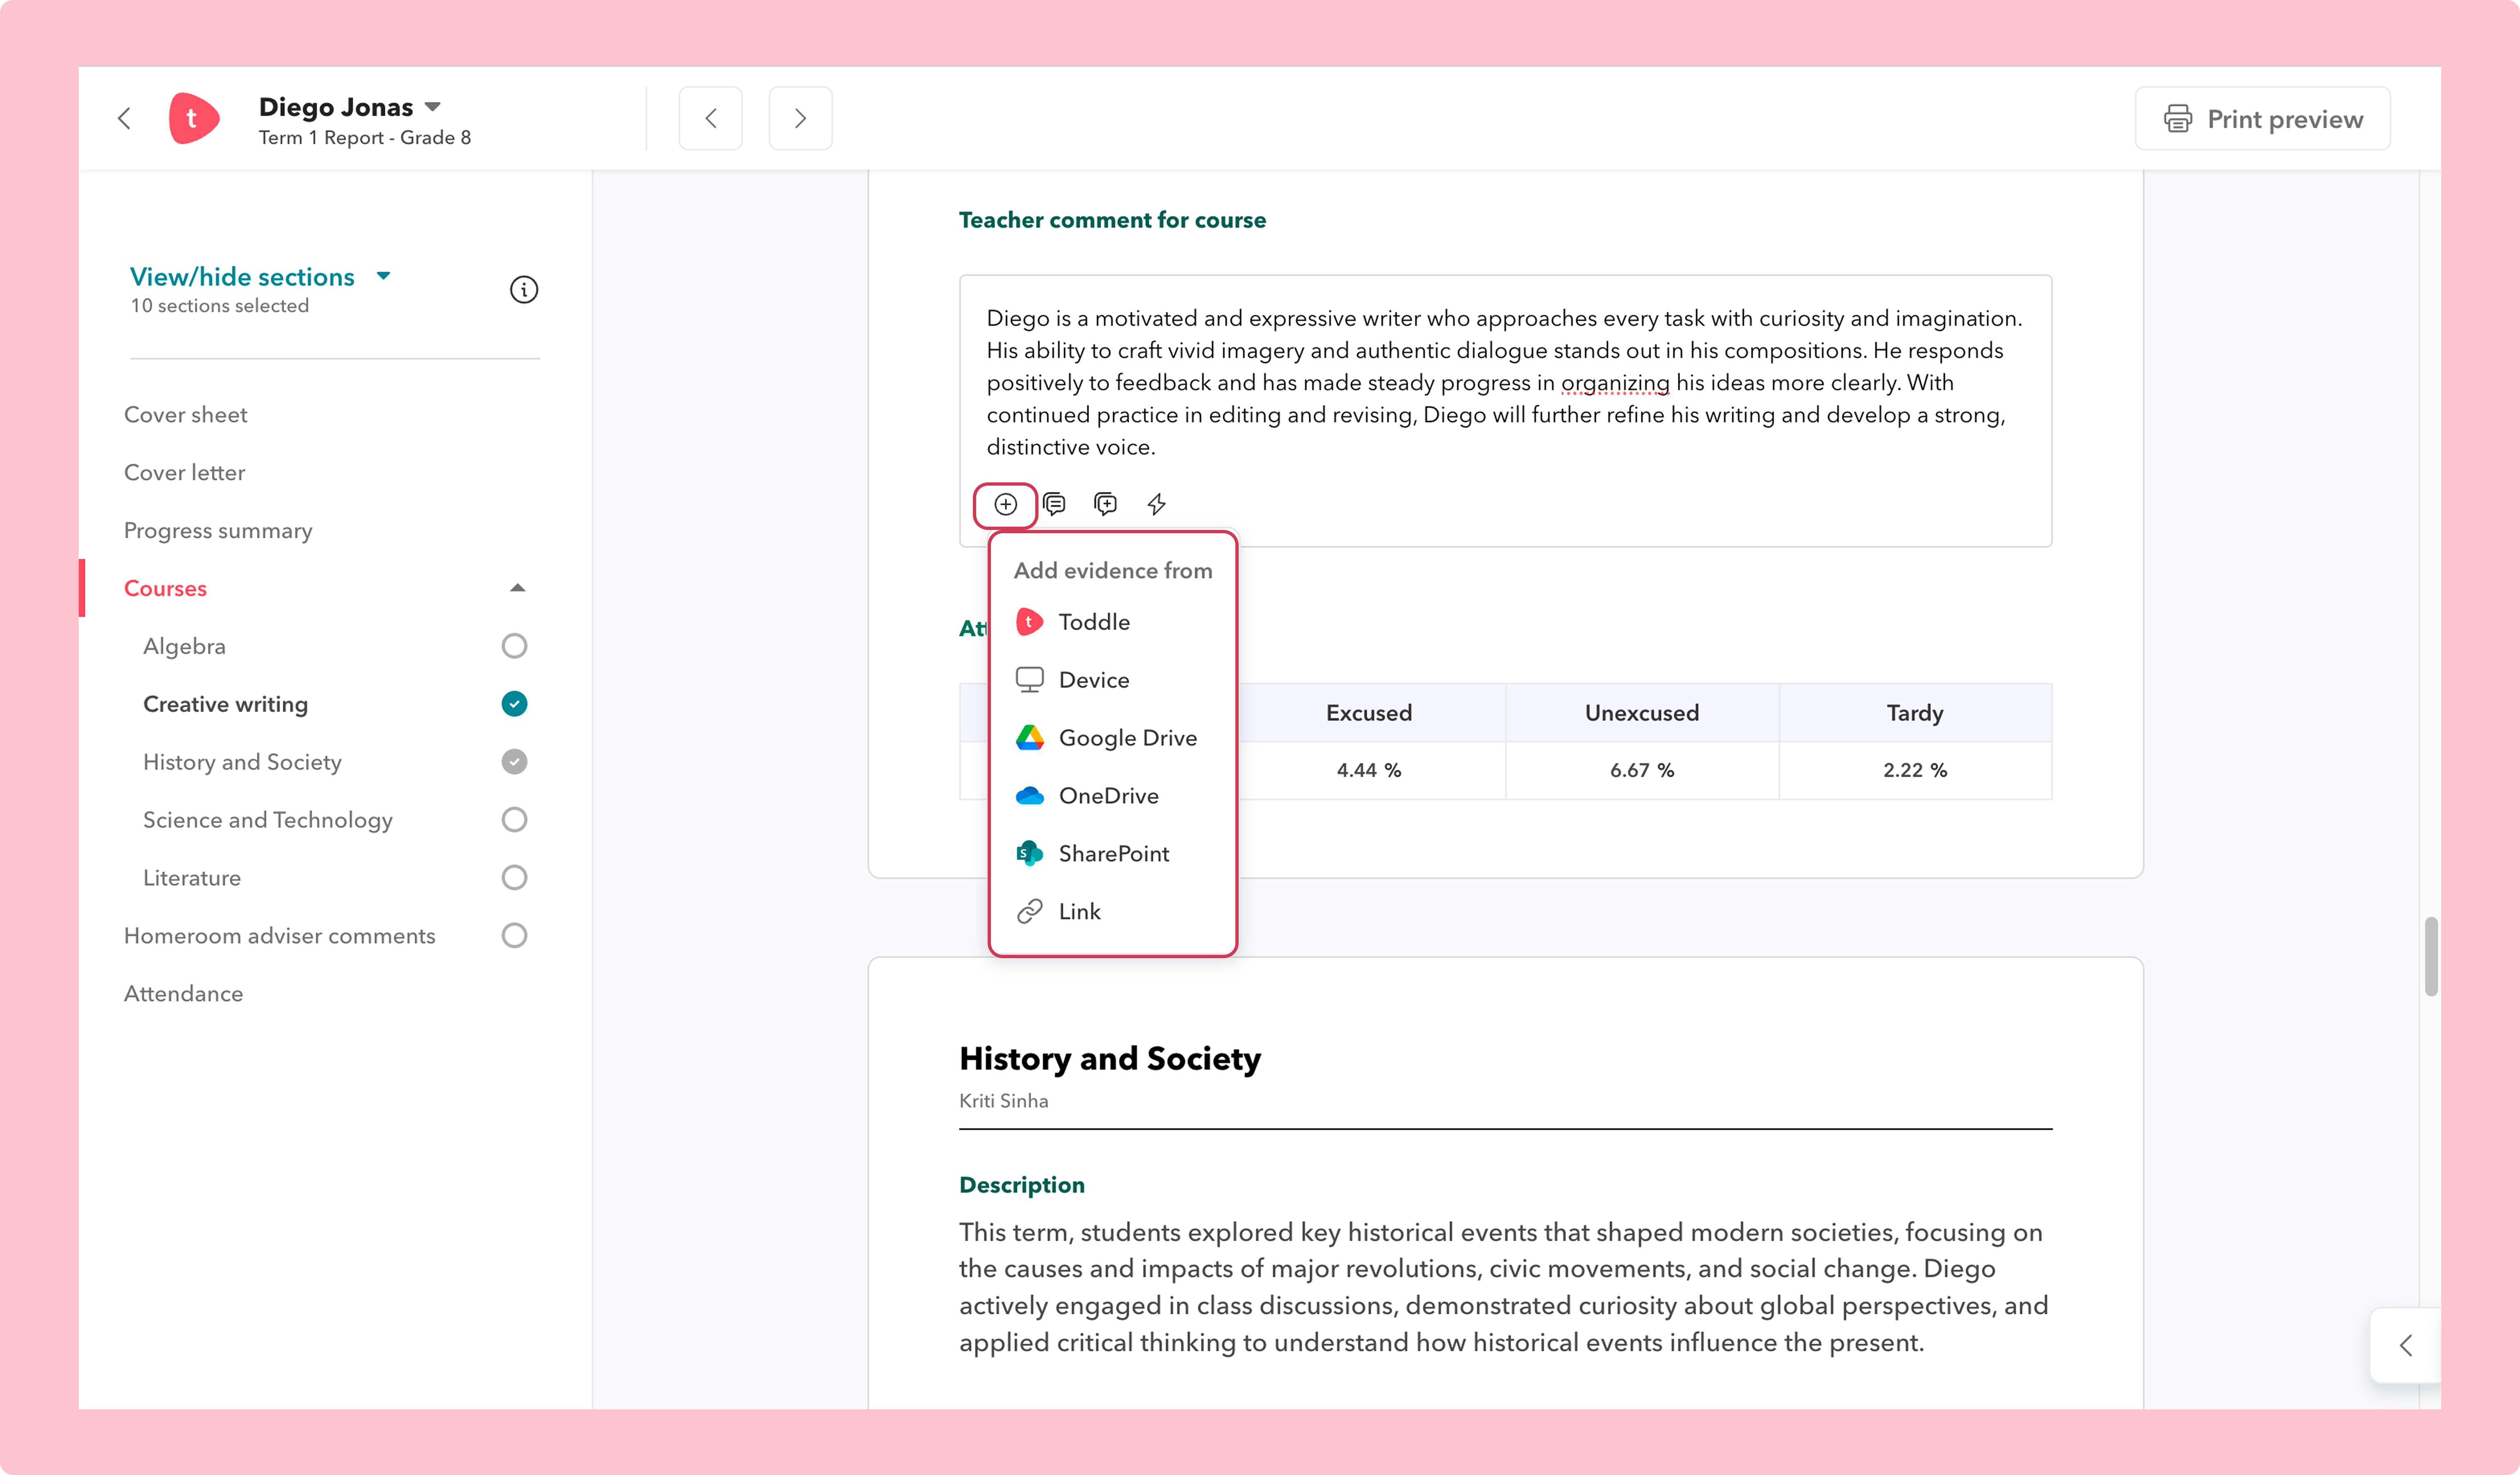Click the Add evidence from label
This screenshot has width=2520, height=1475.
point(1113,571)
